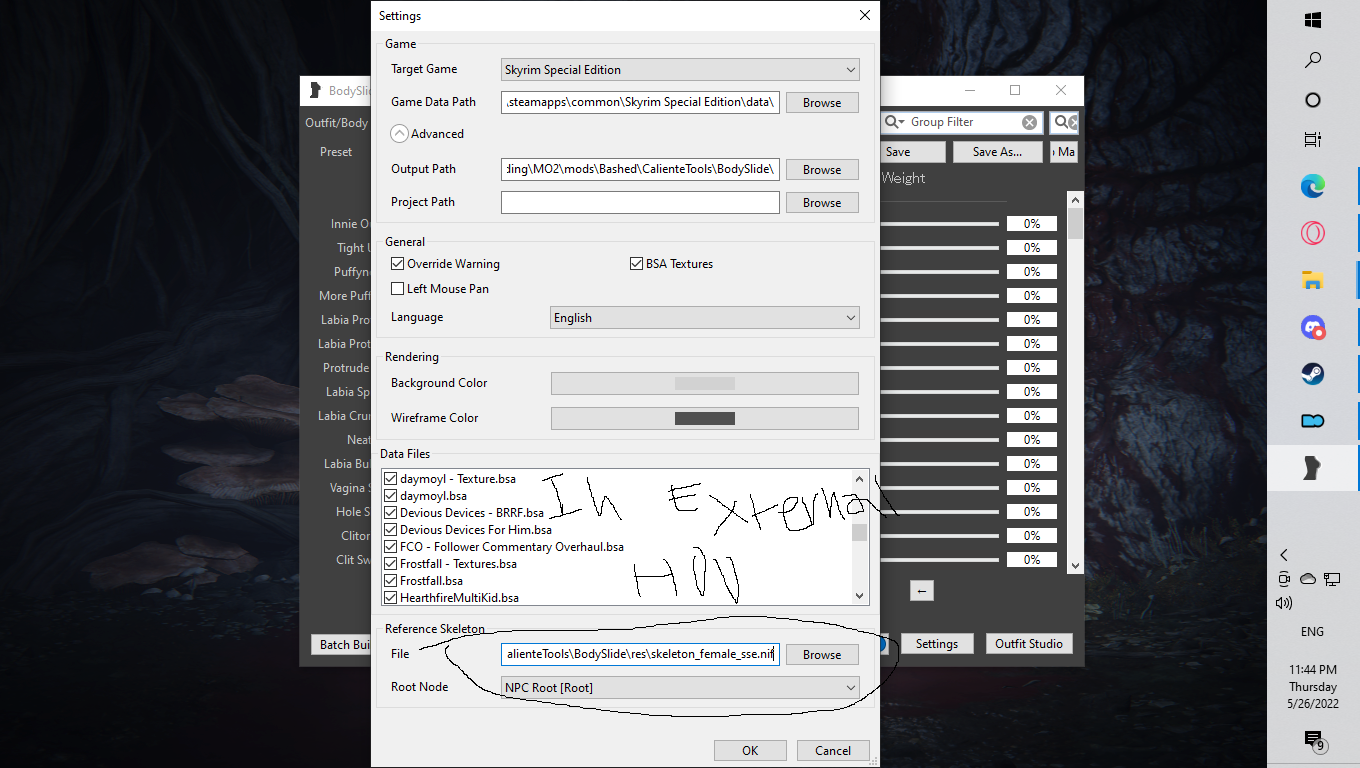Open the Language dropdown
The image size is (1360, 768).
pos(705,318)
